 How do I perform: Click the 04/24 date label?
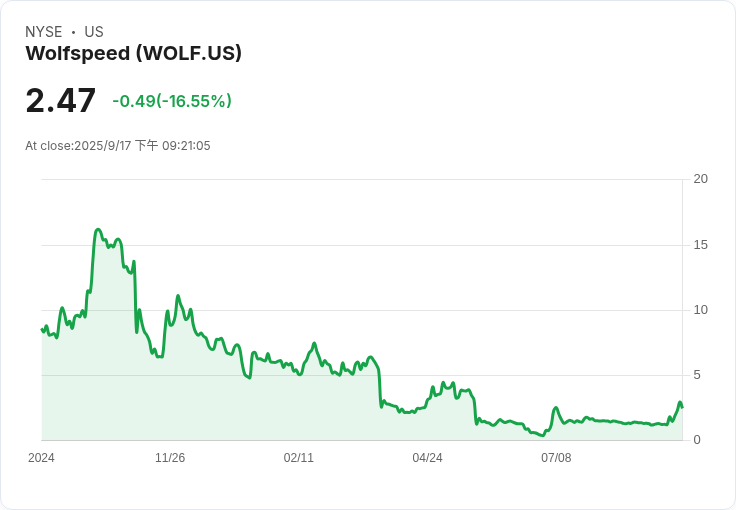pos(427,458)
